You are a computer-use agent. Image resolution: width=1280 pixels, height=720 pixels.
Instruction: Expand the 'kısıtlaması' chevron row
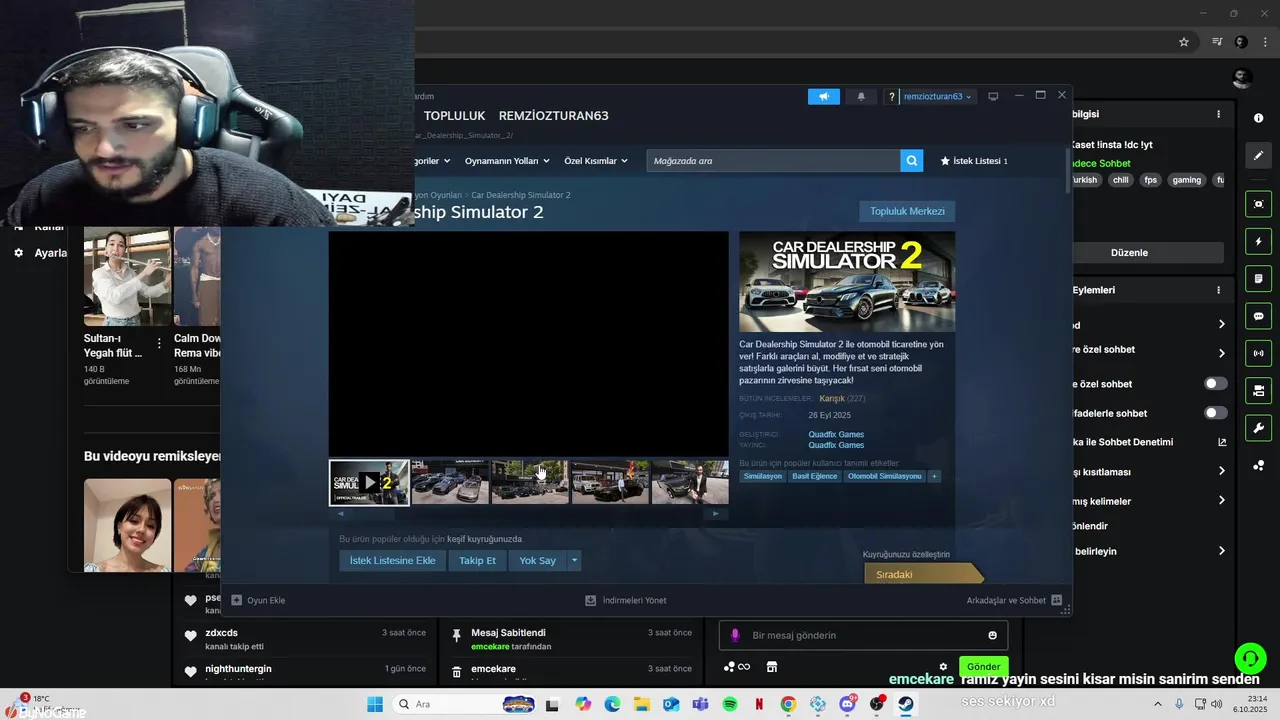(x=1221, y=471)
